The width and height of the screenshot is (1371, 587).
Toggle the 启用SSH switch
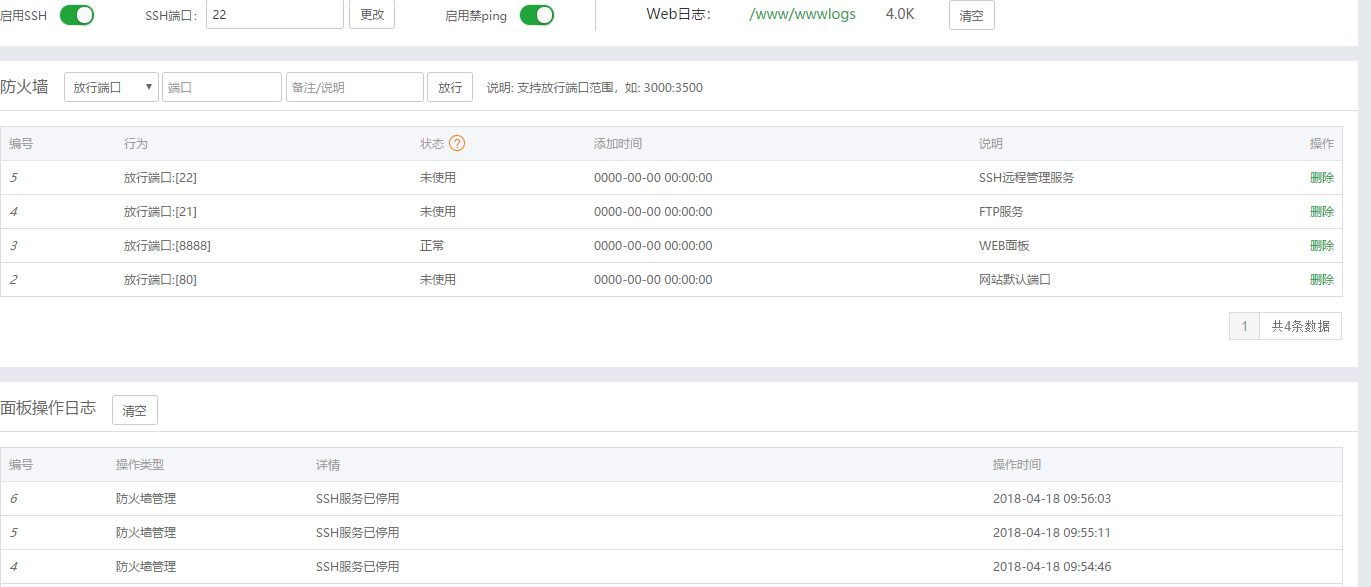coord(77,15)
